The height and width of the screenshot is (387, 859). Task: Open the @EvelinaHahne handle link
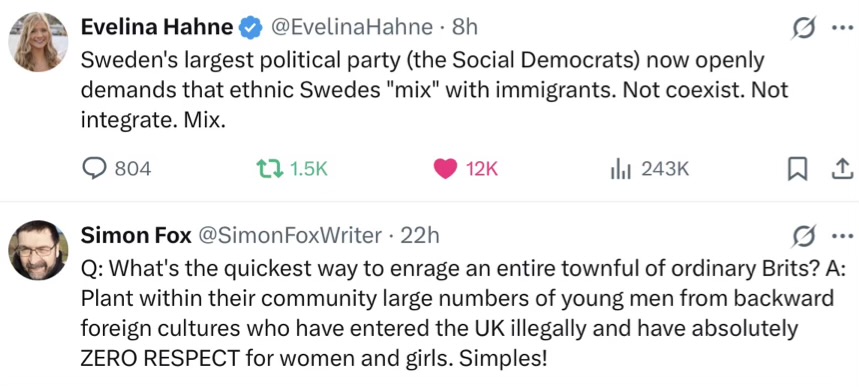coord(350,27)
